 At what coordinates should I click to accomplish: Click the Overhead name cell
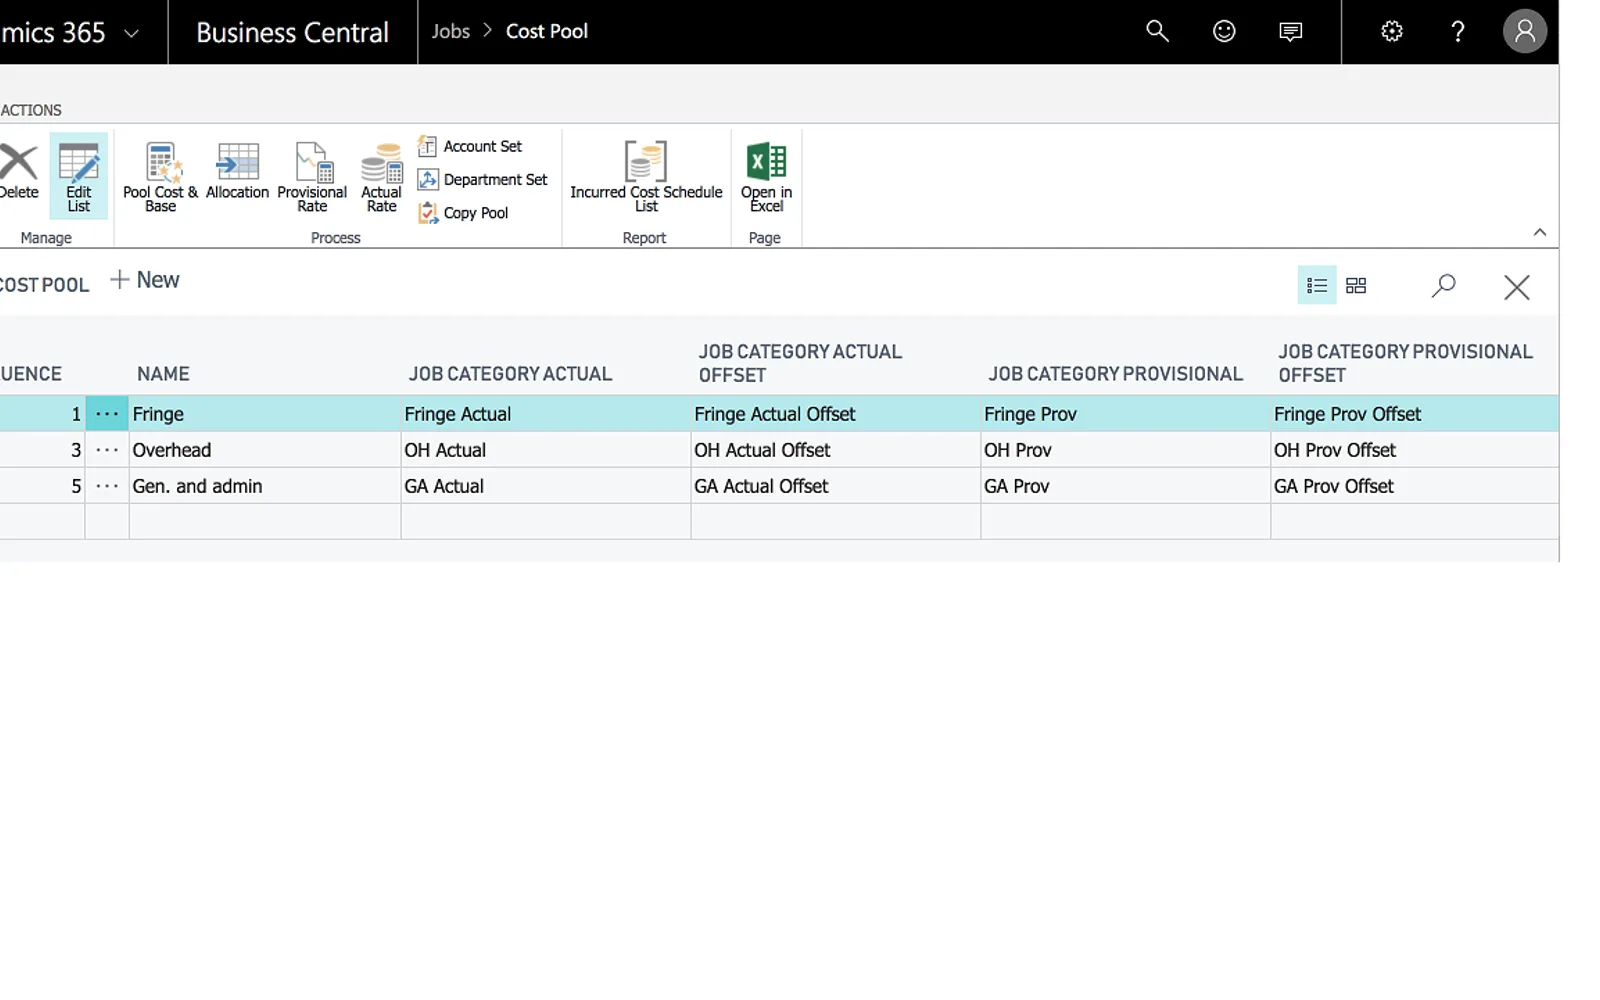click(x=265, y=450)
